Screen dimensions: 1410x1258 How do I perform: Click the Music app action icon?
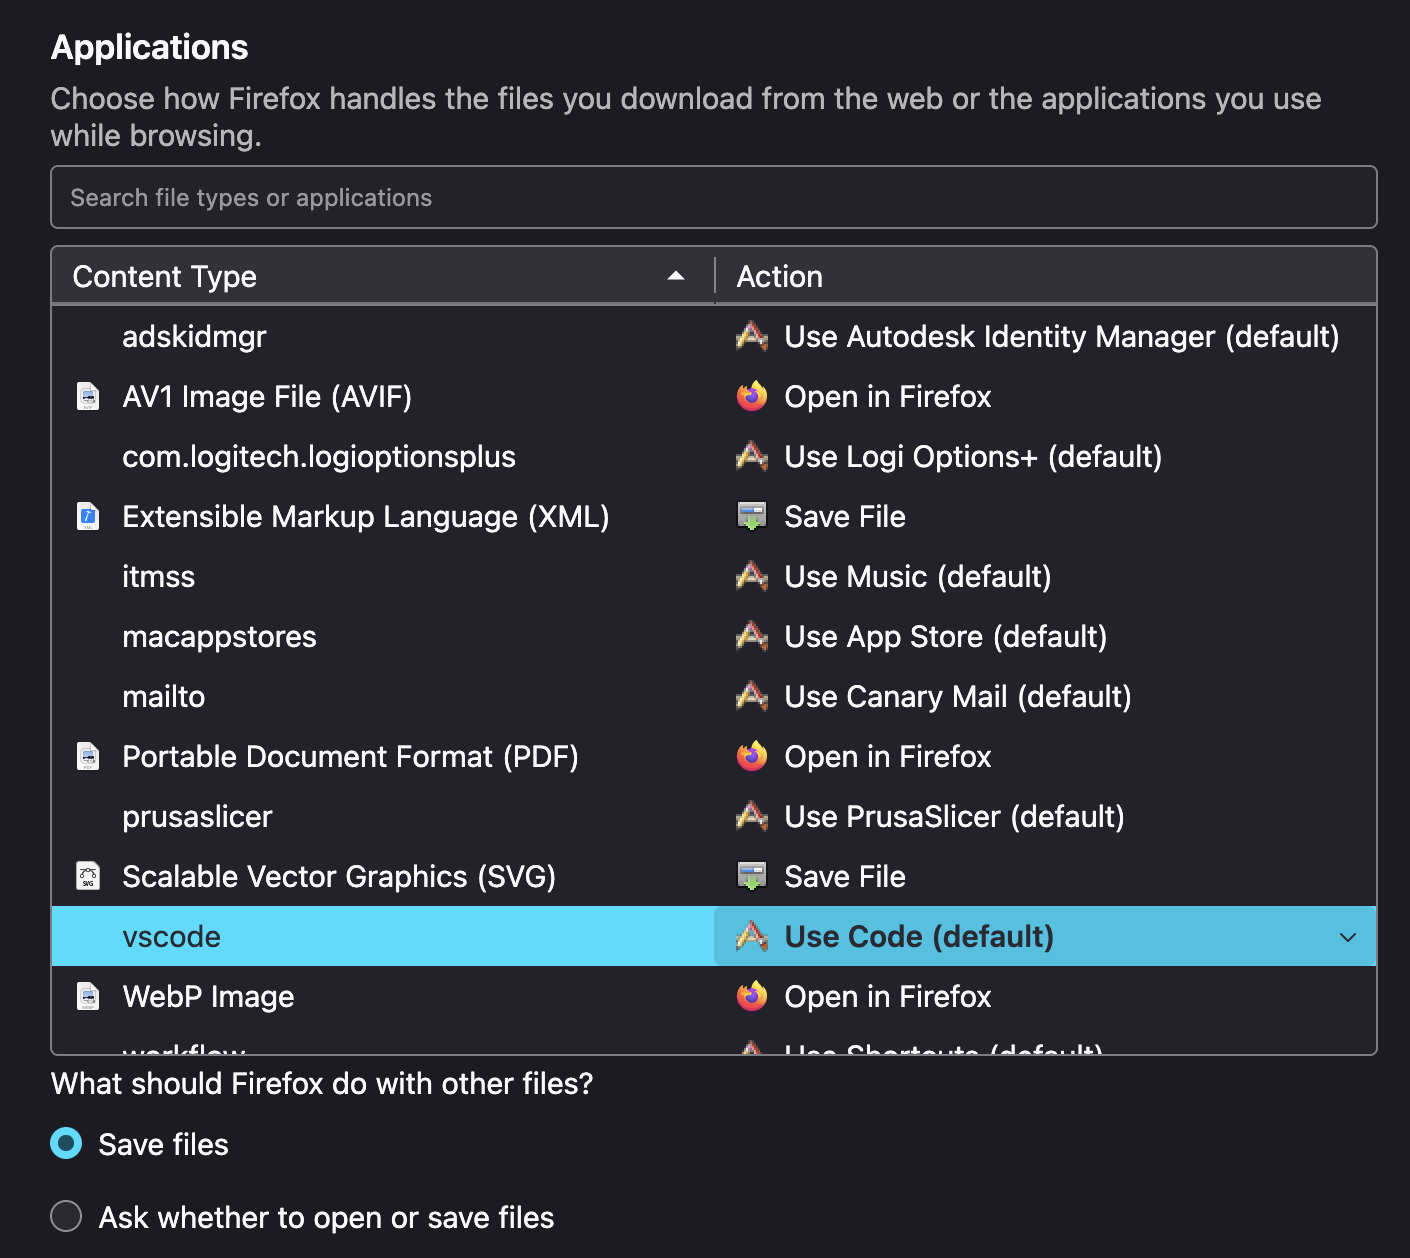[x=752, y=577]
